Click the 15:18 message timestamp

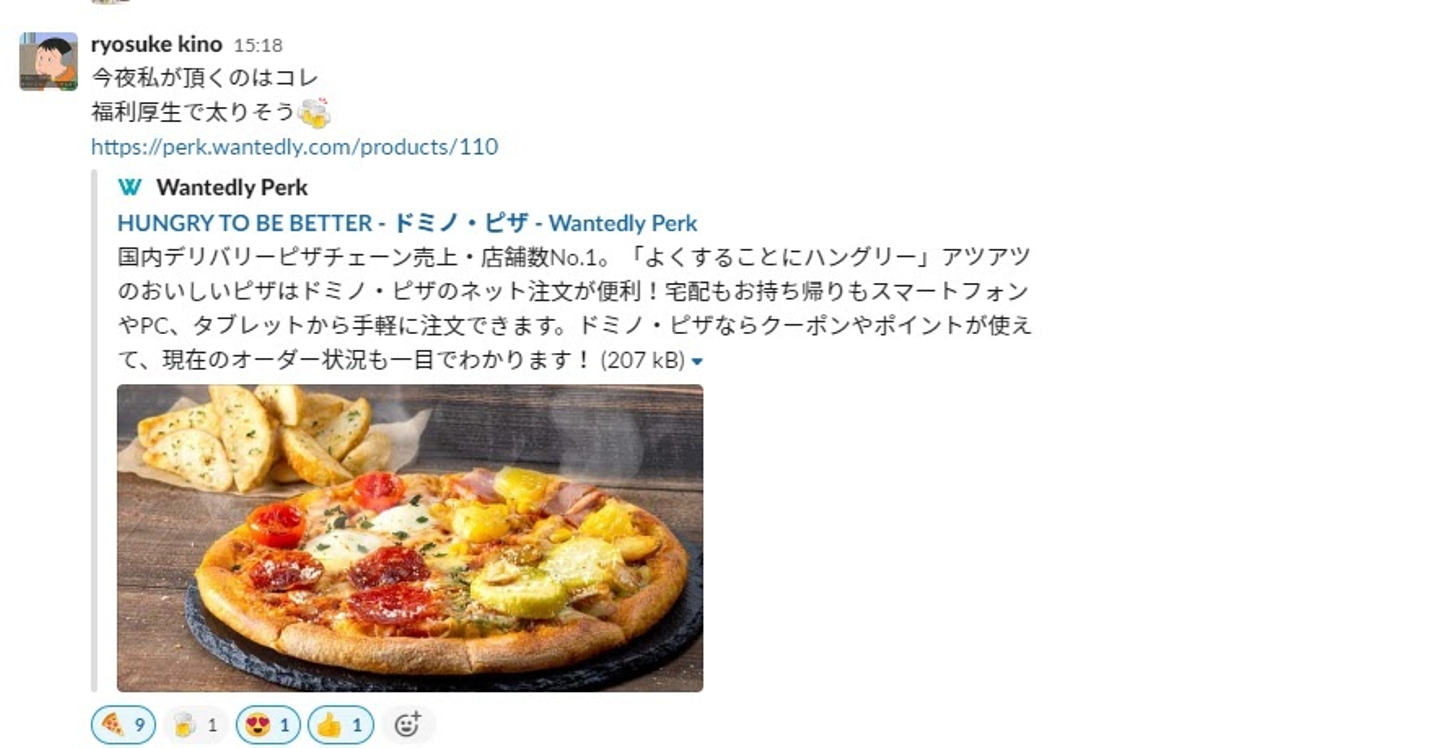pos(258,45)
